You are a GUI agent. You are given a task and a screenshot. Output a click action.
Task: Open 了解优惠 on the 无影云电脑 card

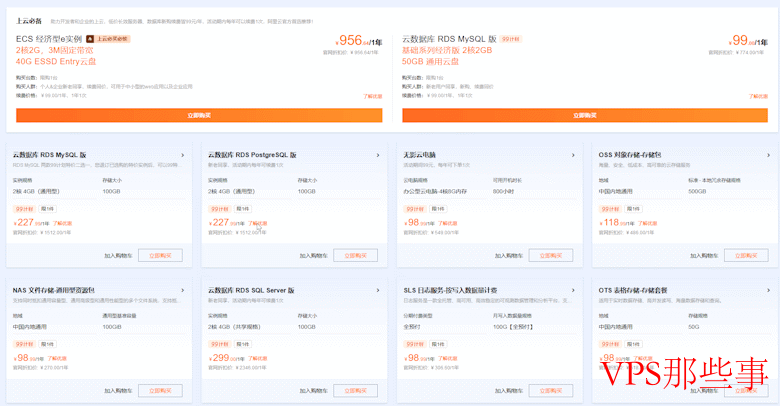click(x=448, y=223)
